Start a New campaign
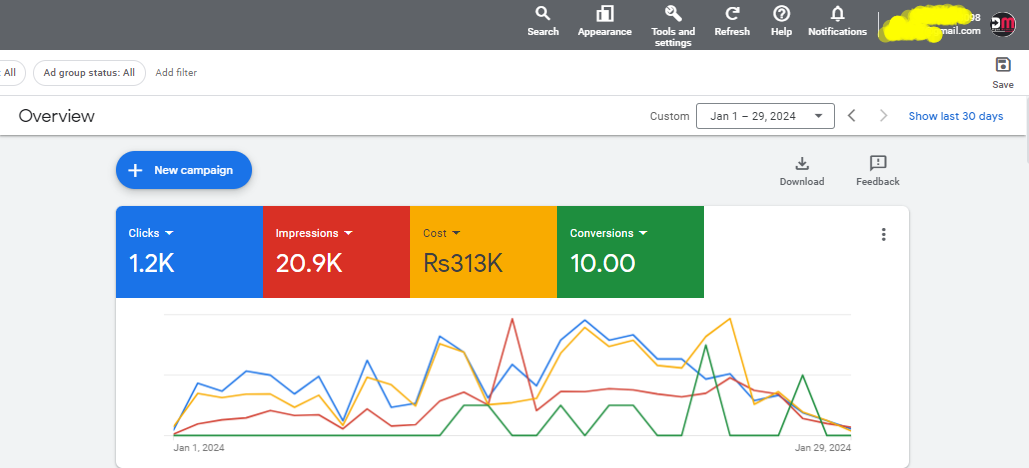Screen dimensions: 1029x468 pyautogui.click(x=184, y=170)
